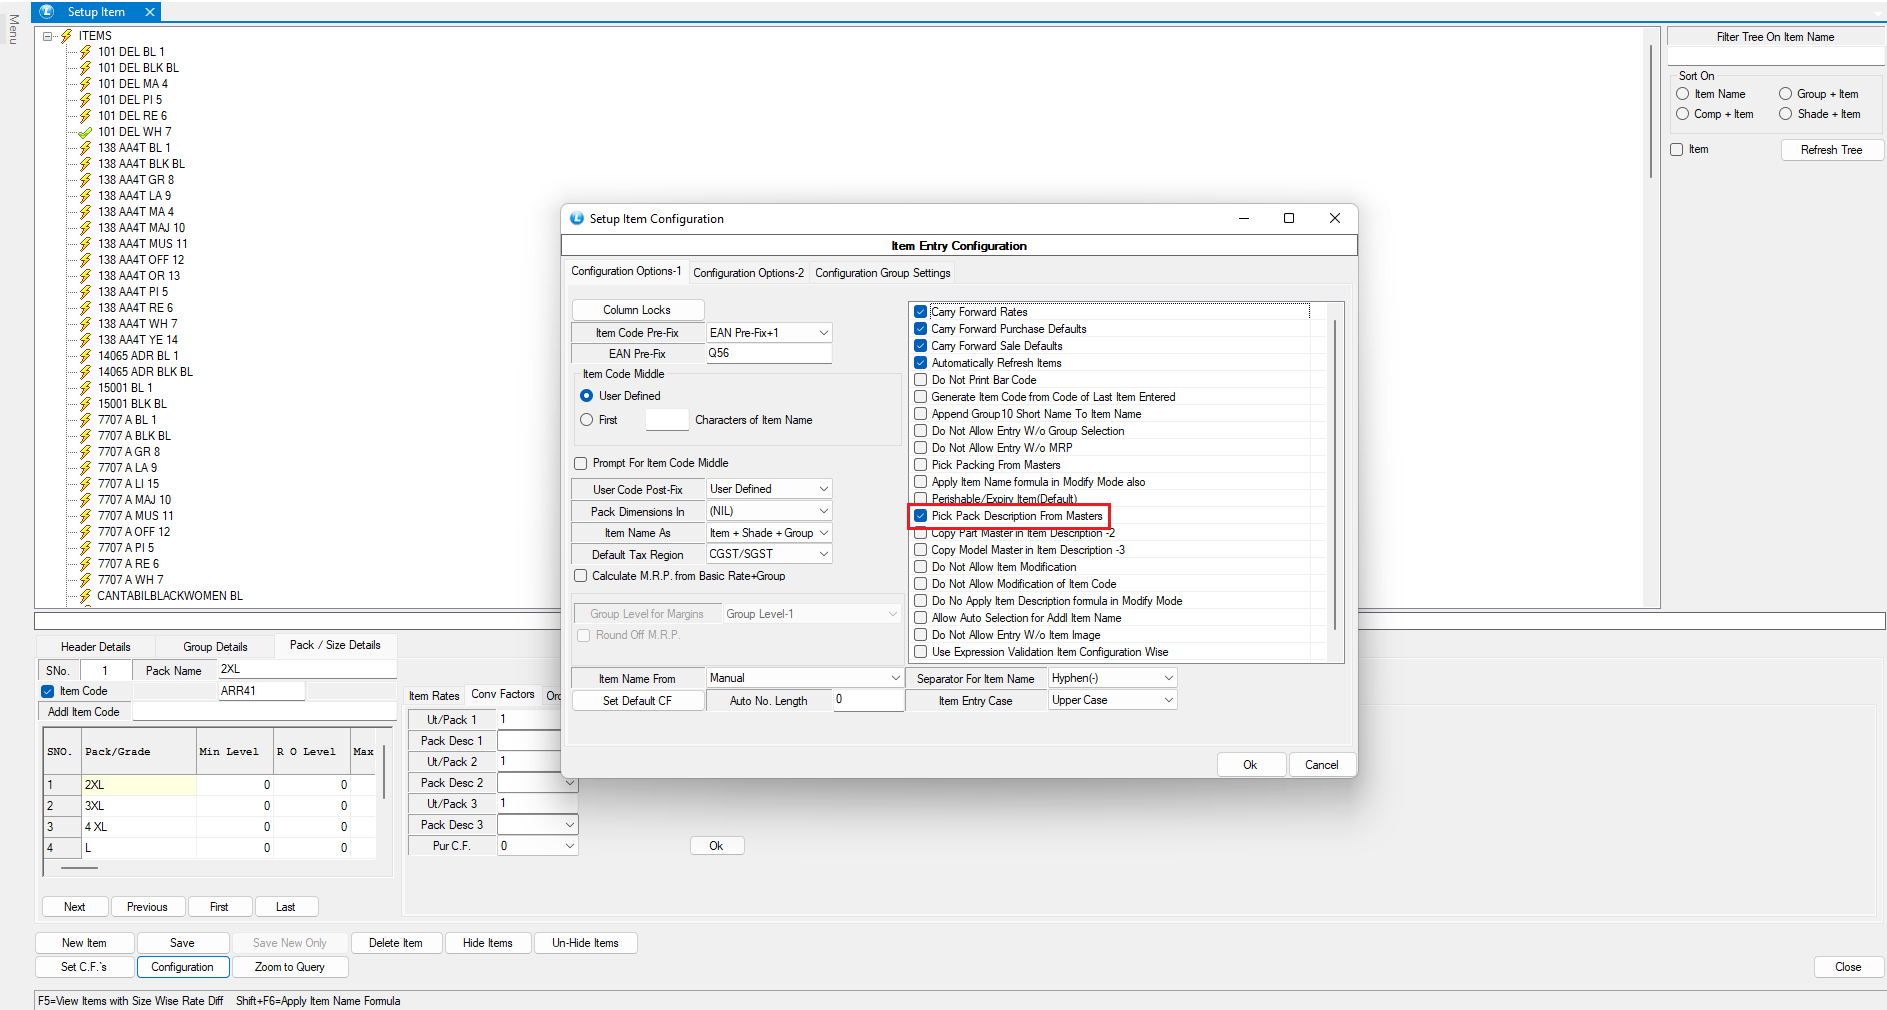Select the First radio button for Item Code Middle

click(587, 420)
